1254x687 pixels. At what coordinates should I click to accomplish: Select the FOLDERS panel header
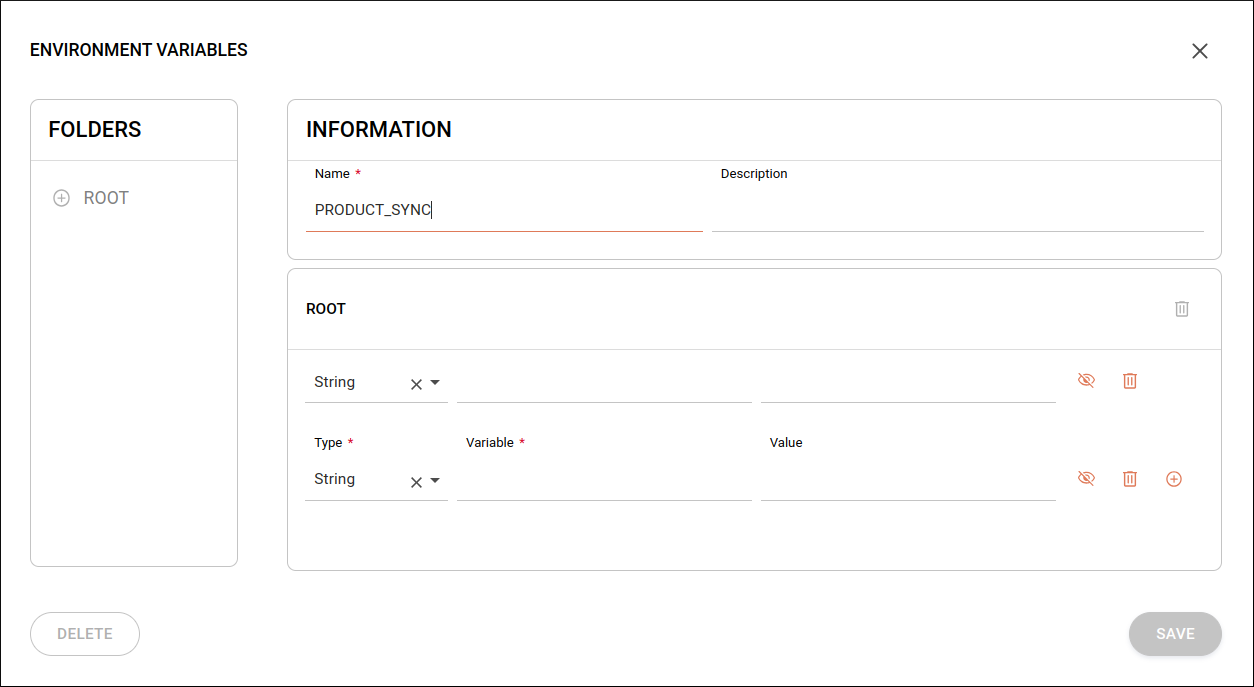pos(93,129)
